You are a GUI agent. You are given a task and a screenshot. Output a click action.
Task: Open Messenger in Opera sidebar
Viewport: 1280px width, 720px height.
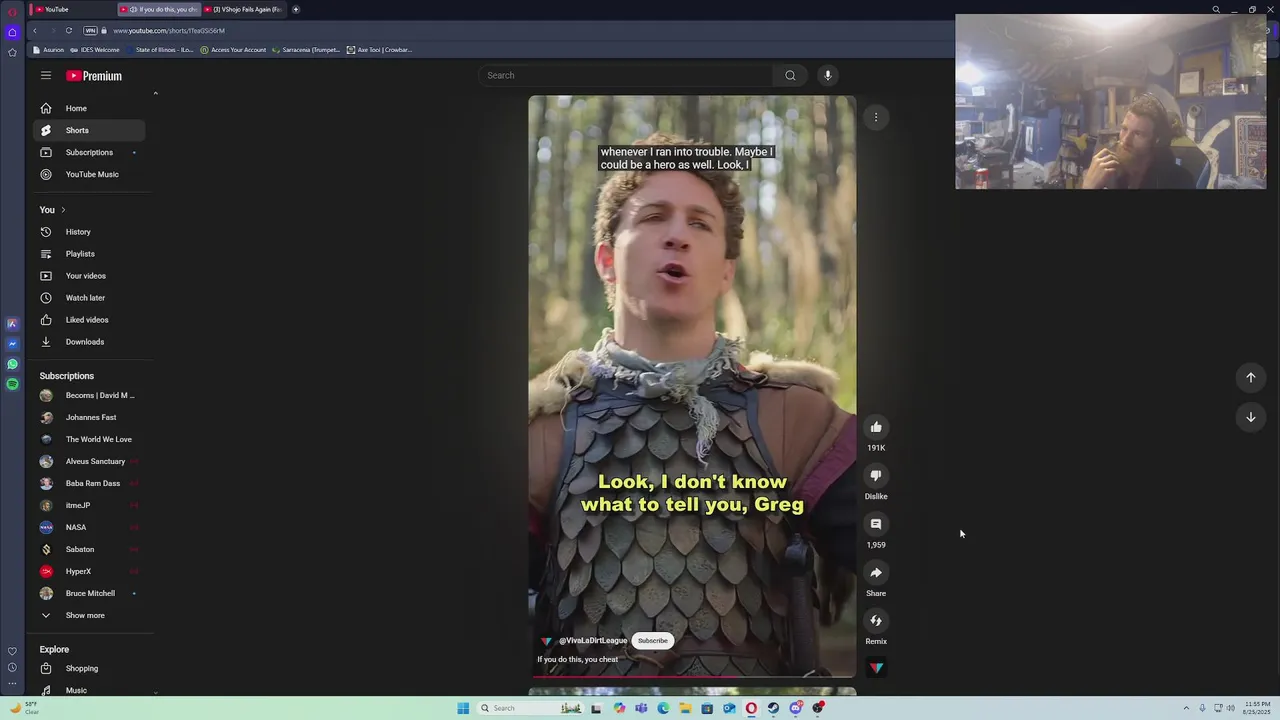coord(12,344)
